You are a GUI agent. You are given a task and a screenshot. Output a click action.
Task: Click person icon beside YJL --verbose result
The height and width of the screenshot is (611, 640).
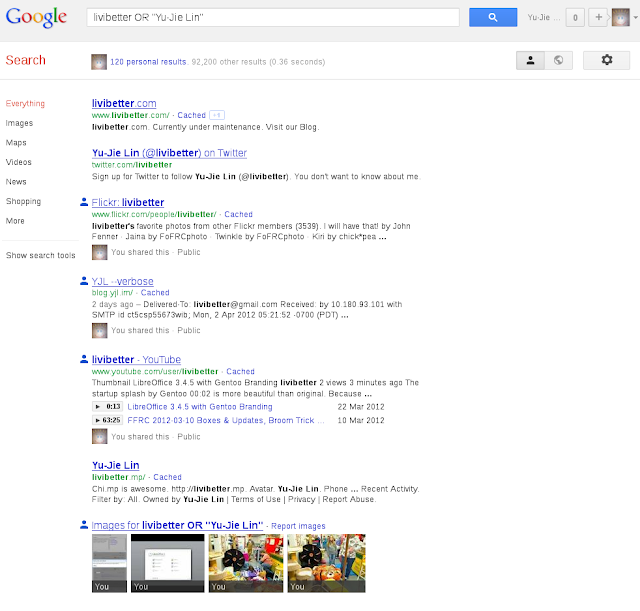pyautogui.click(x=84, y=281)
